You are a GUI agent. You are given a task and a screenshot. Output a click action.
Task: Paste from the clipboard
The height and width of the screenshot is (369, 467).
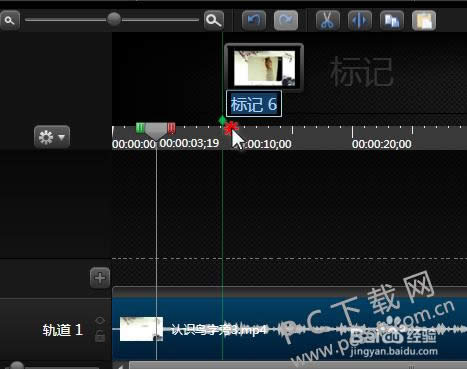pos(424,20)
